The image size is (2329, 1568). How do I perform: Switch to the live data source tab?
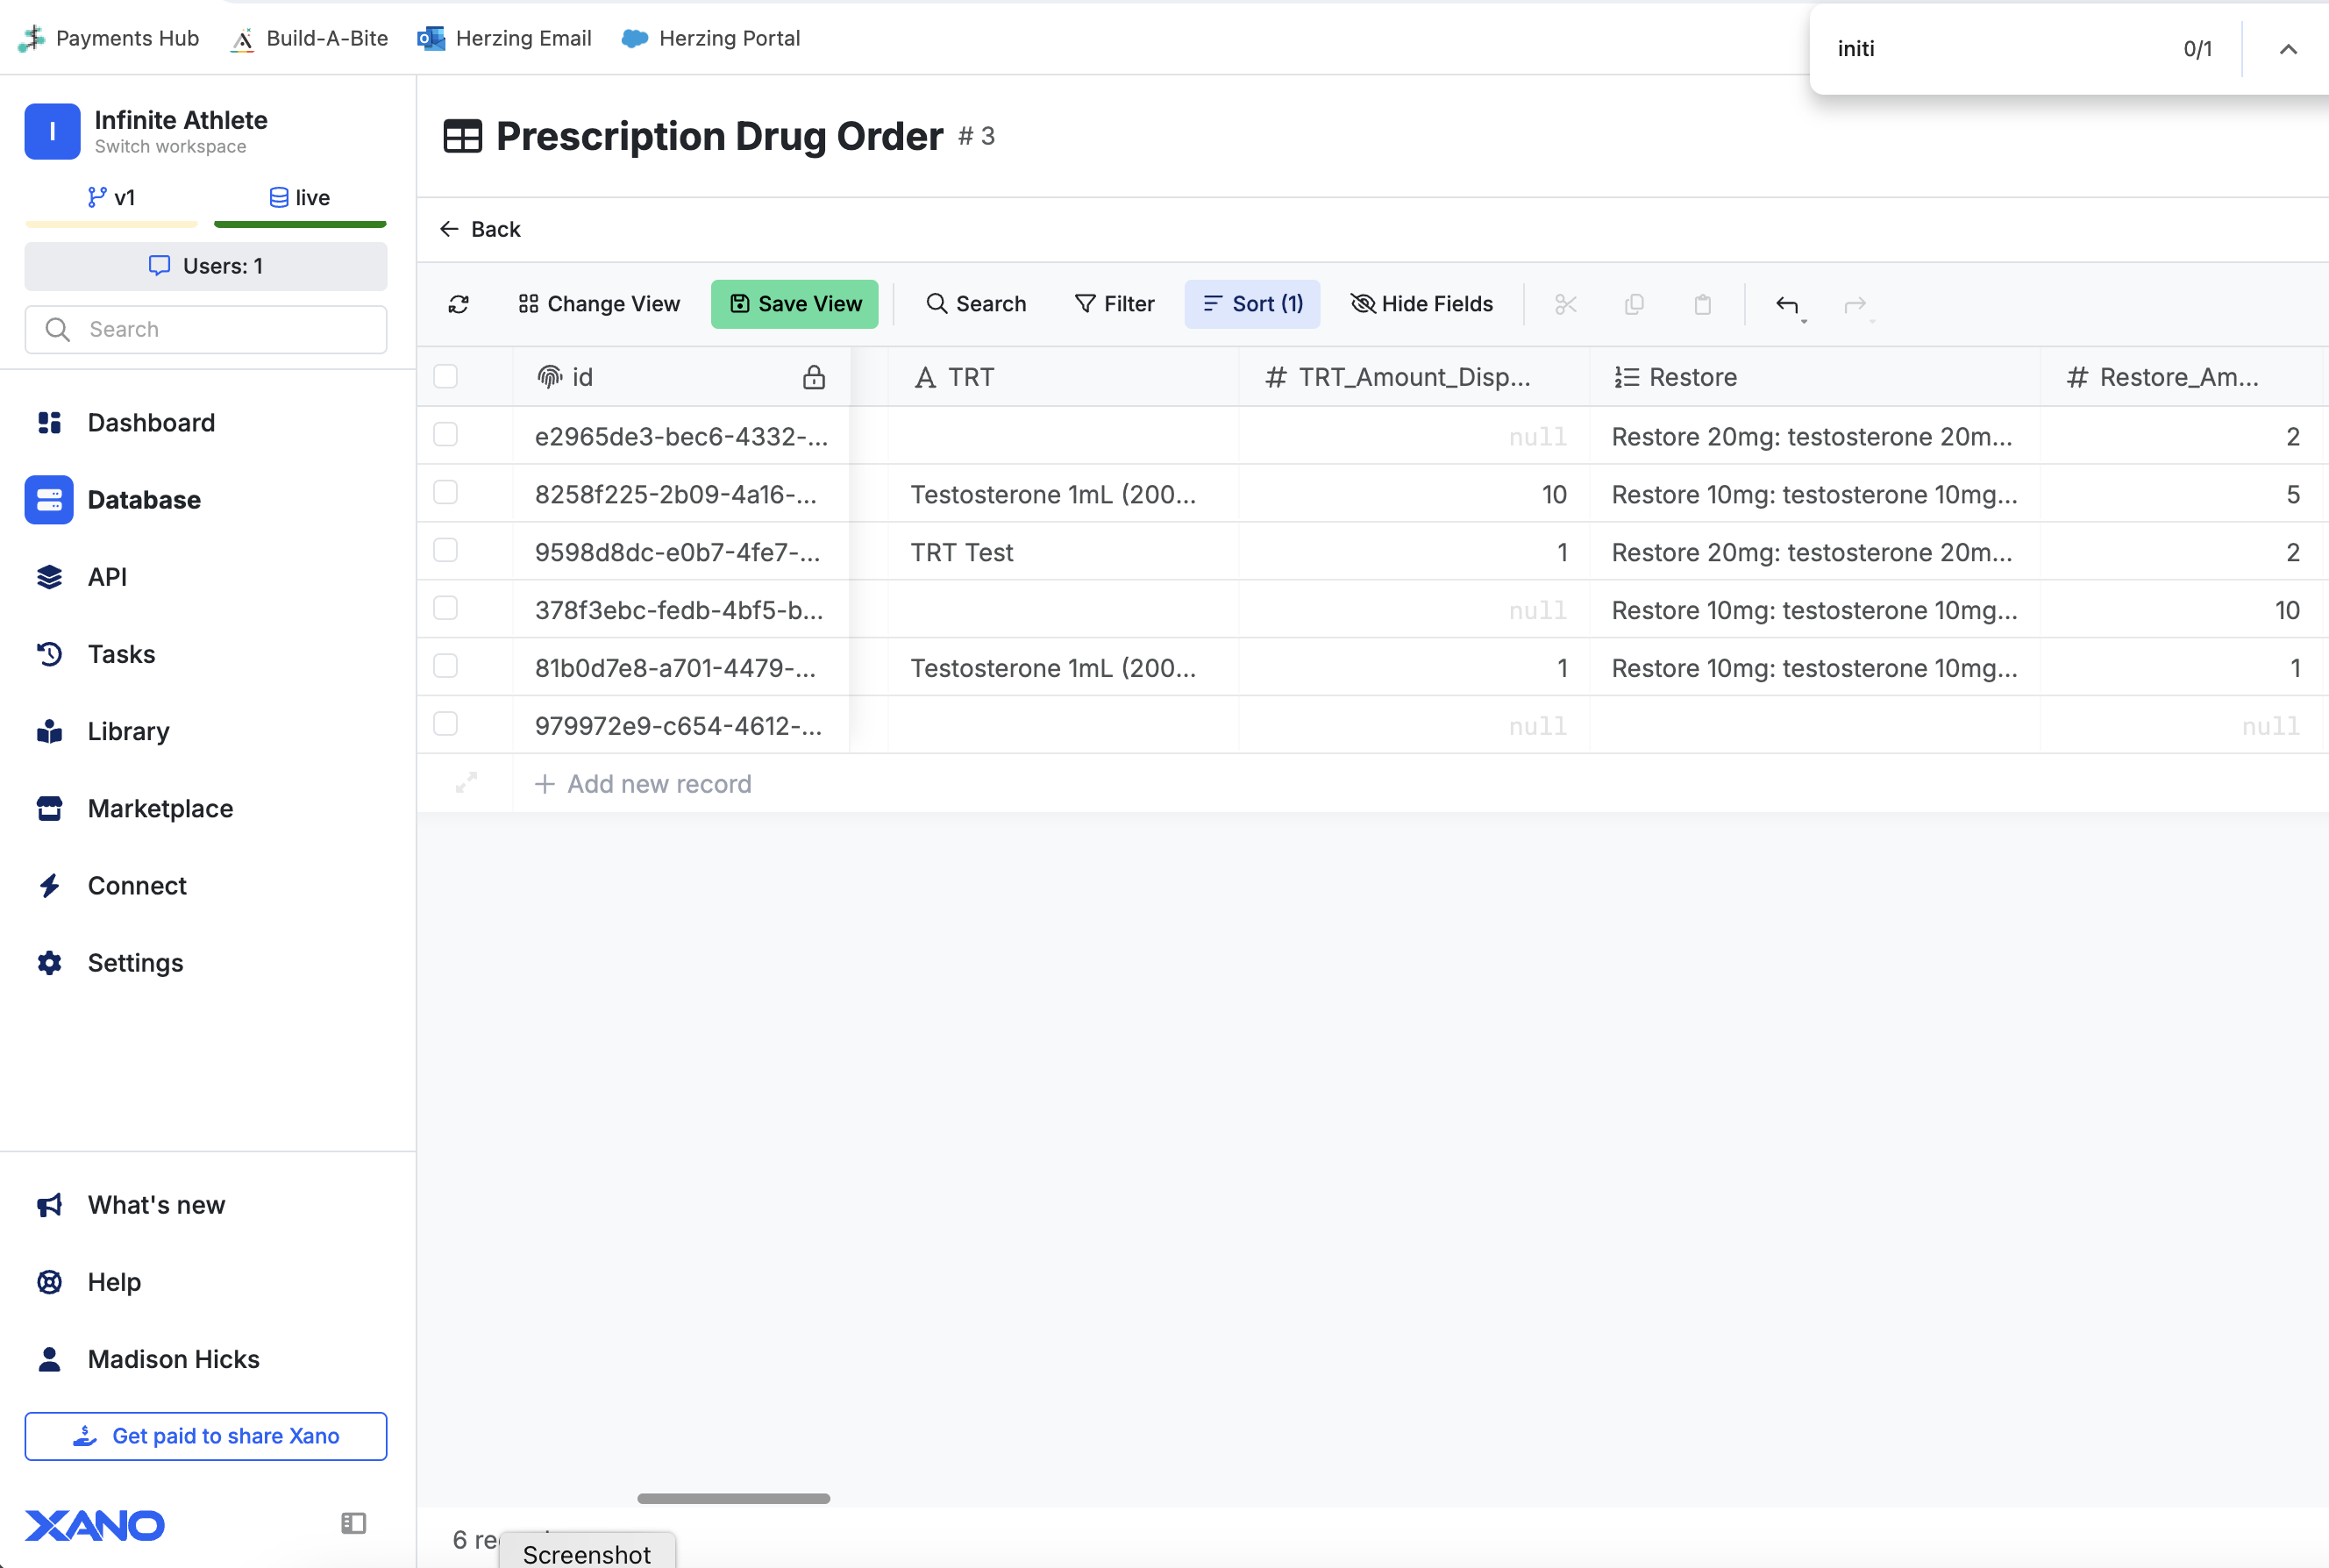click(x=300, y=198)
